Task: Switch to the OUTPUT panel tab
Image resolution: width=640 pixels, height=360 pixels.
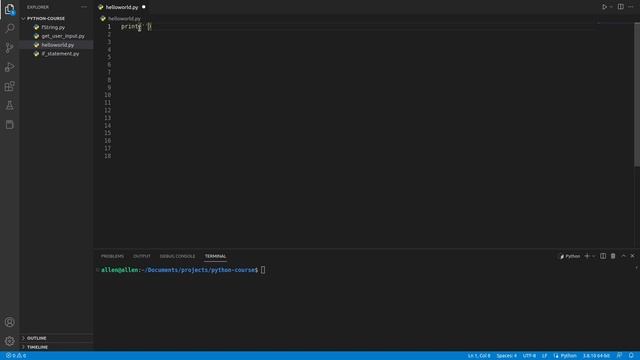Action: point(142,256)
